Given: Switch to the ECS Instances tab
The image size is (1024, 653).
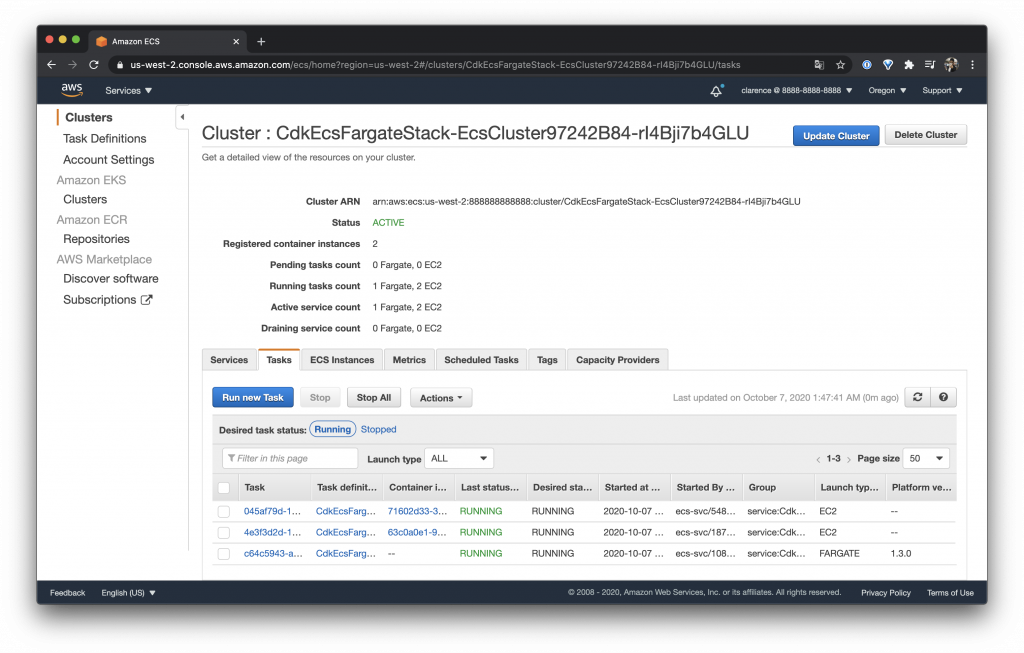Looking at the screenshot, I should point(342,360).
